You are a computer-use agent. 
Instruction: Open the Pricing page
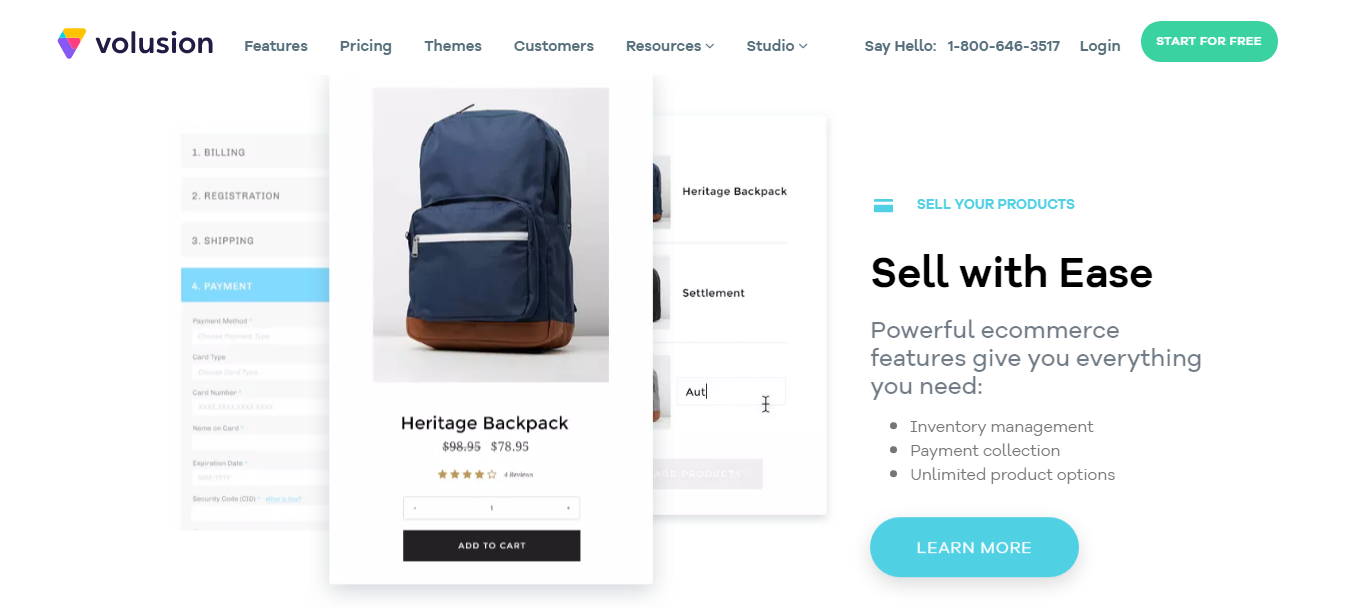tap(366, 46)
